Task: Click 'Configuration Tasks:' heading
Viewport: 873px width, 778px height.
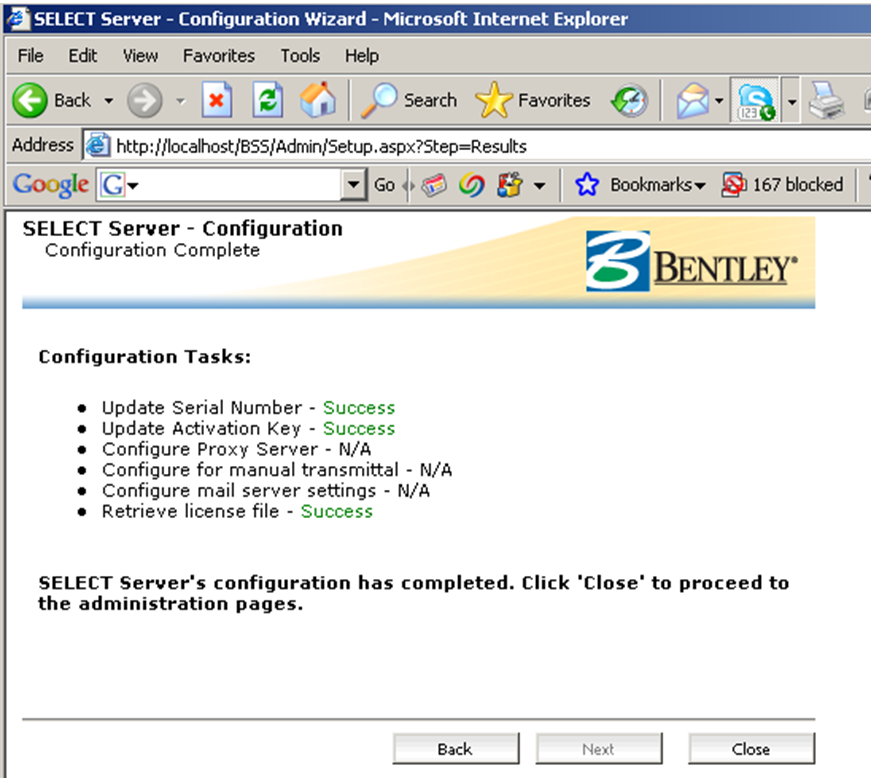Action: tap(145, 356)
